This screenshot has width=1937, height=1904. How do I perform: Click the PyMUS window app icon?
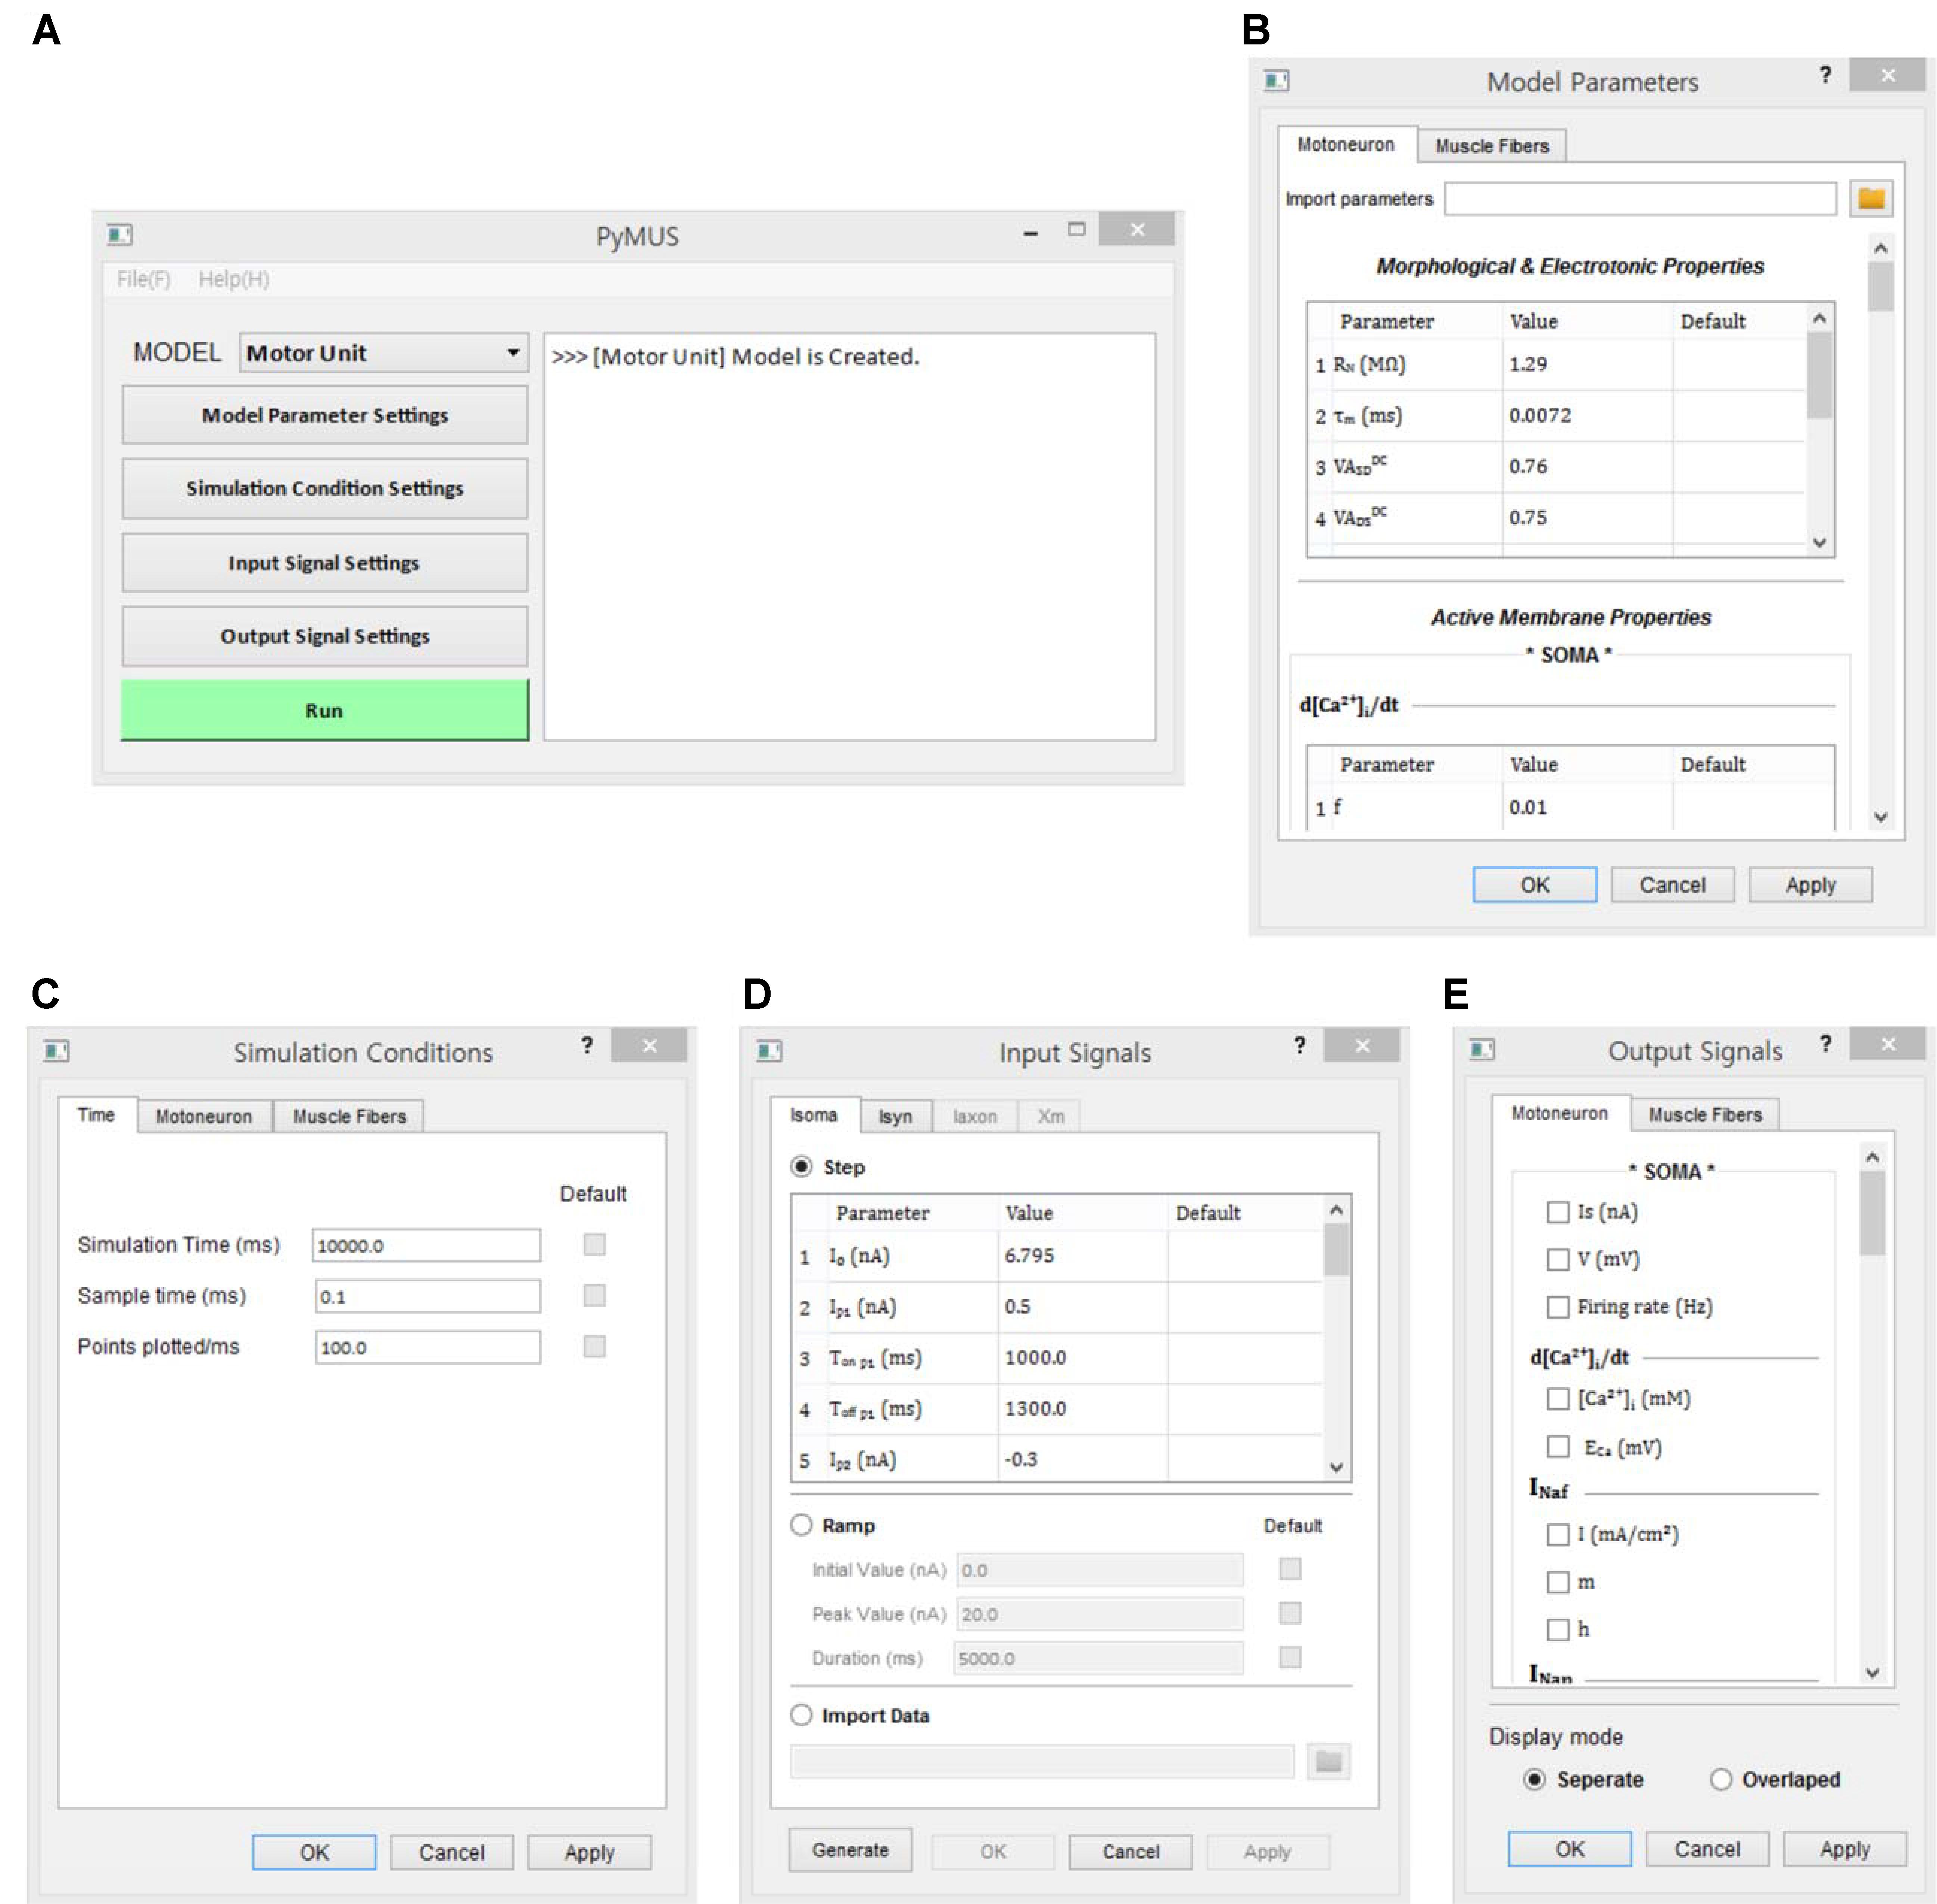[119, 234]
